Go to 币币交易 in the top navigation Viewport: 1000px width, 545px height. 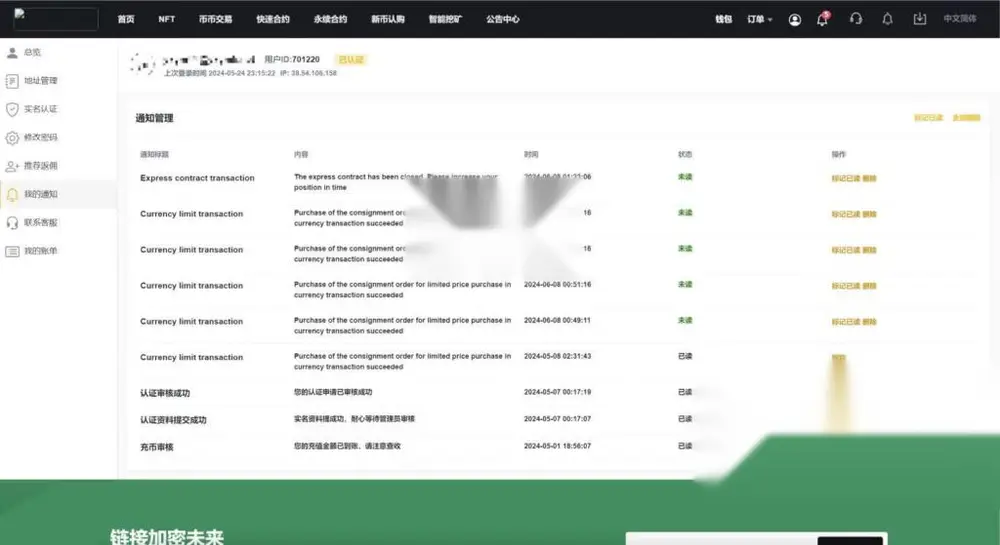pyautogui.click(x=215, y=19)
